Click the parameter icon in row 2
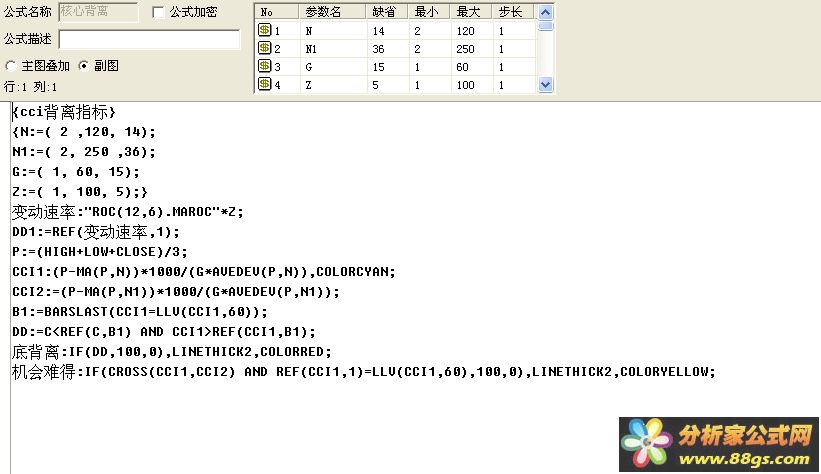Screen dimensions: 821x474 coord(264,48)
